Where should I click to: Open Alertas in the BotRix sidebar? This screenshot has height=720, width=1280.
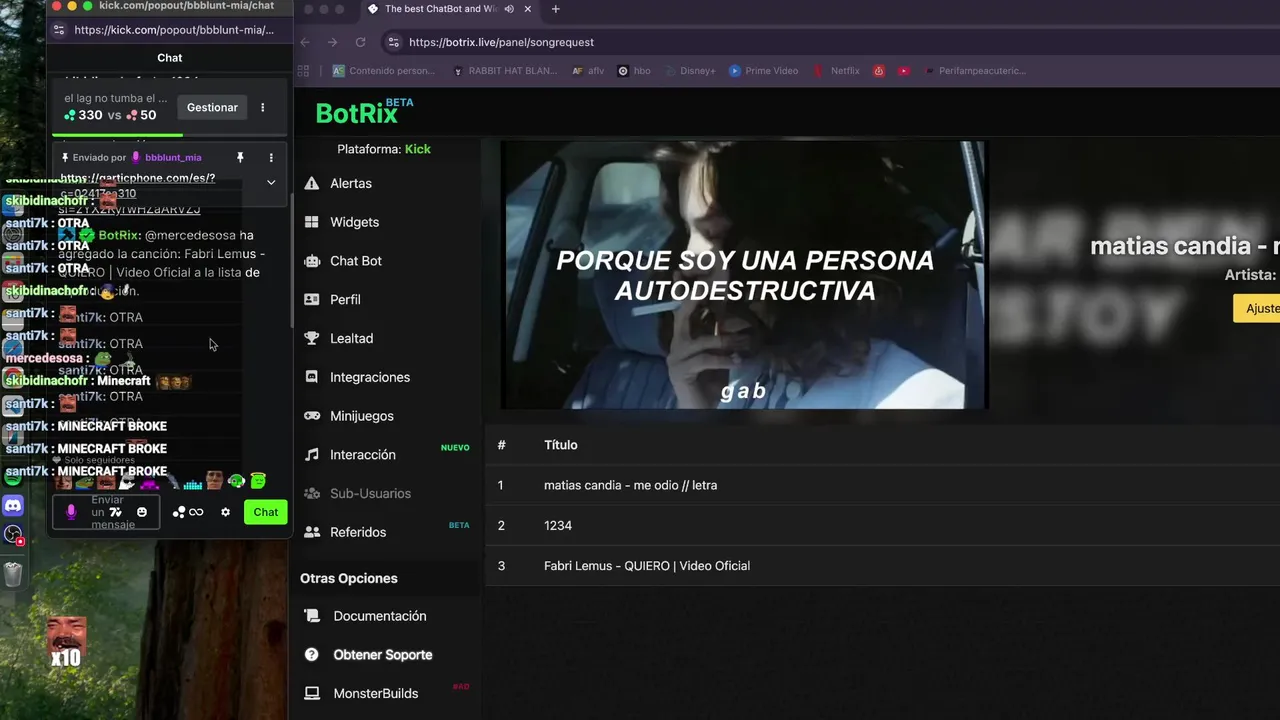tap(350, 184)
